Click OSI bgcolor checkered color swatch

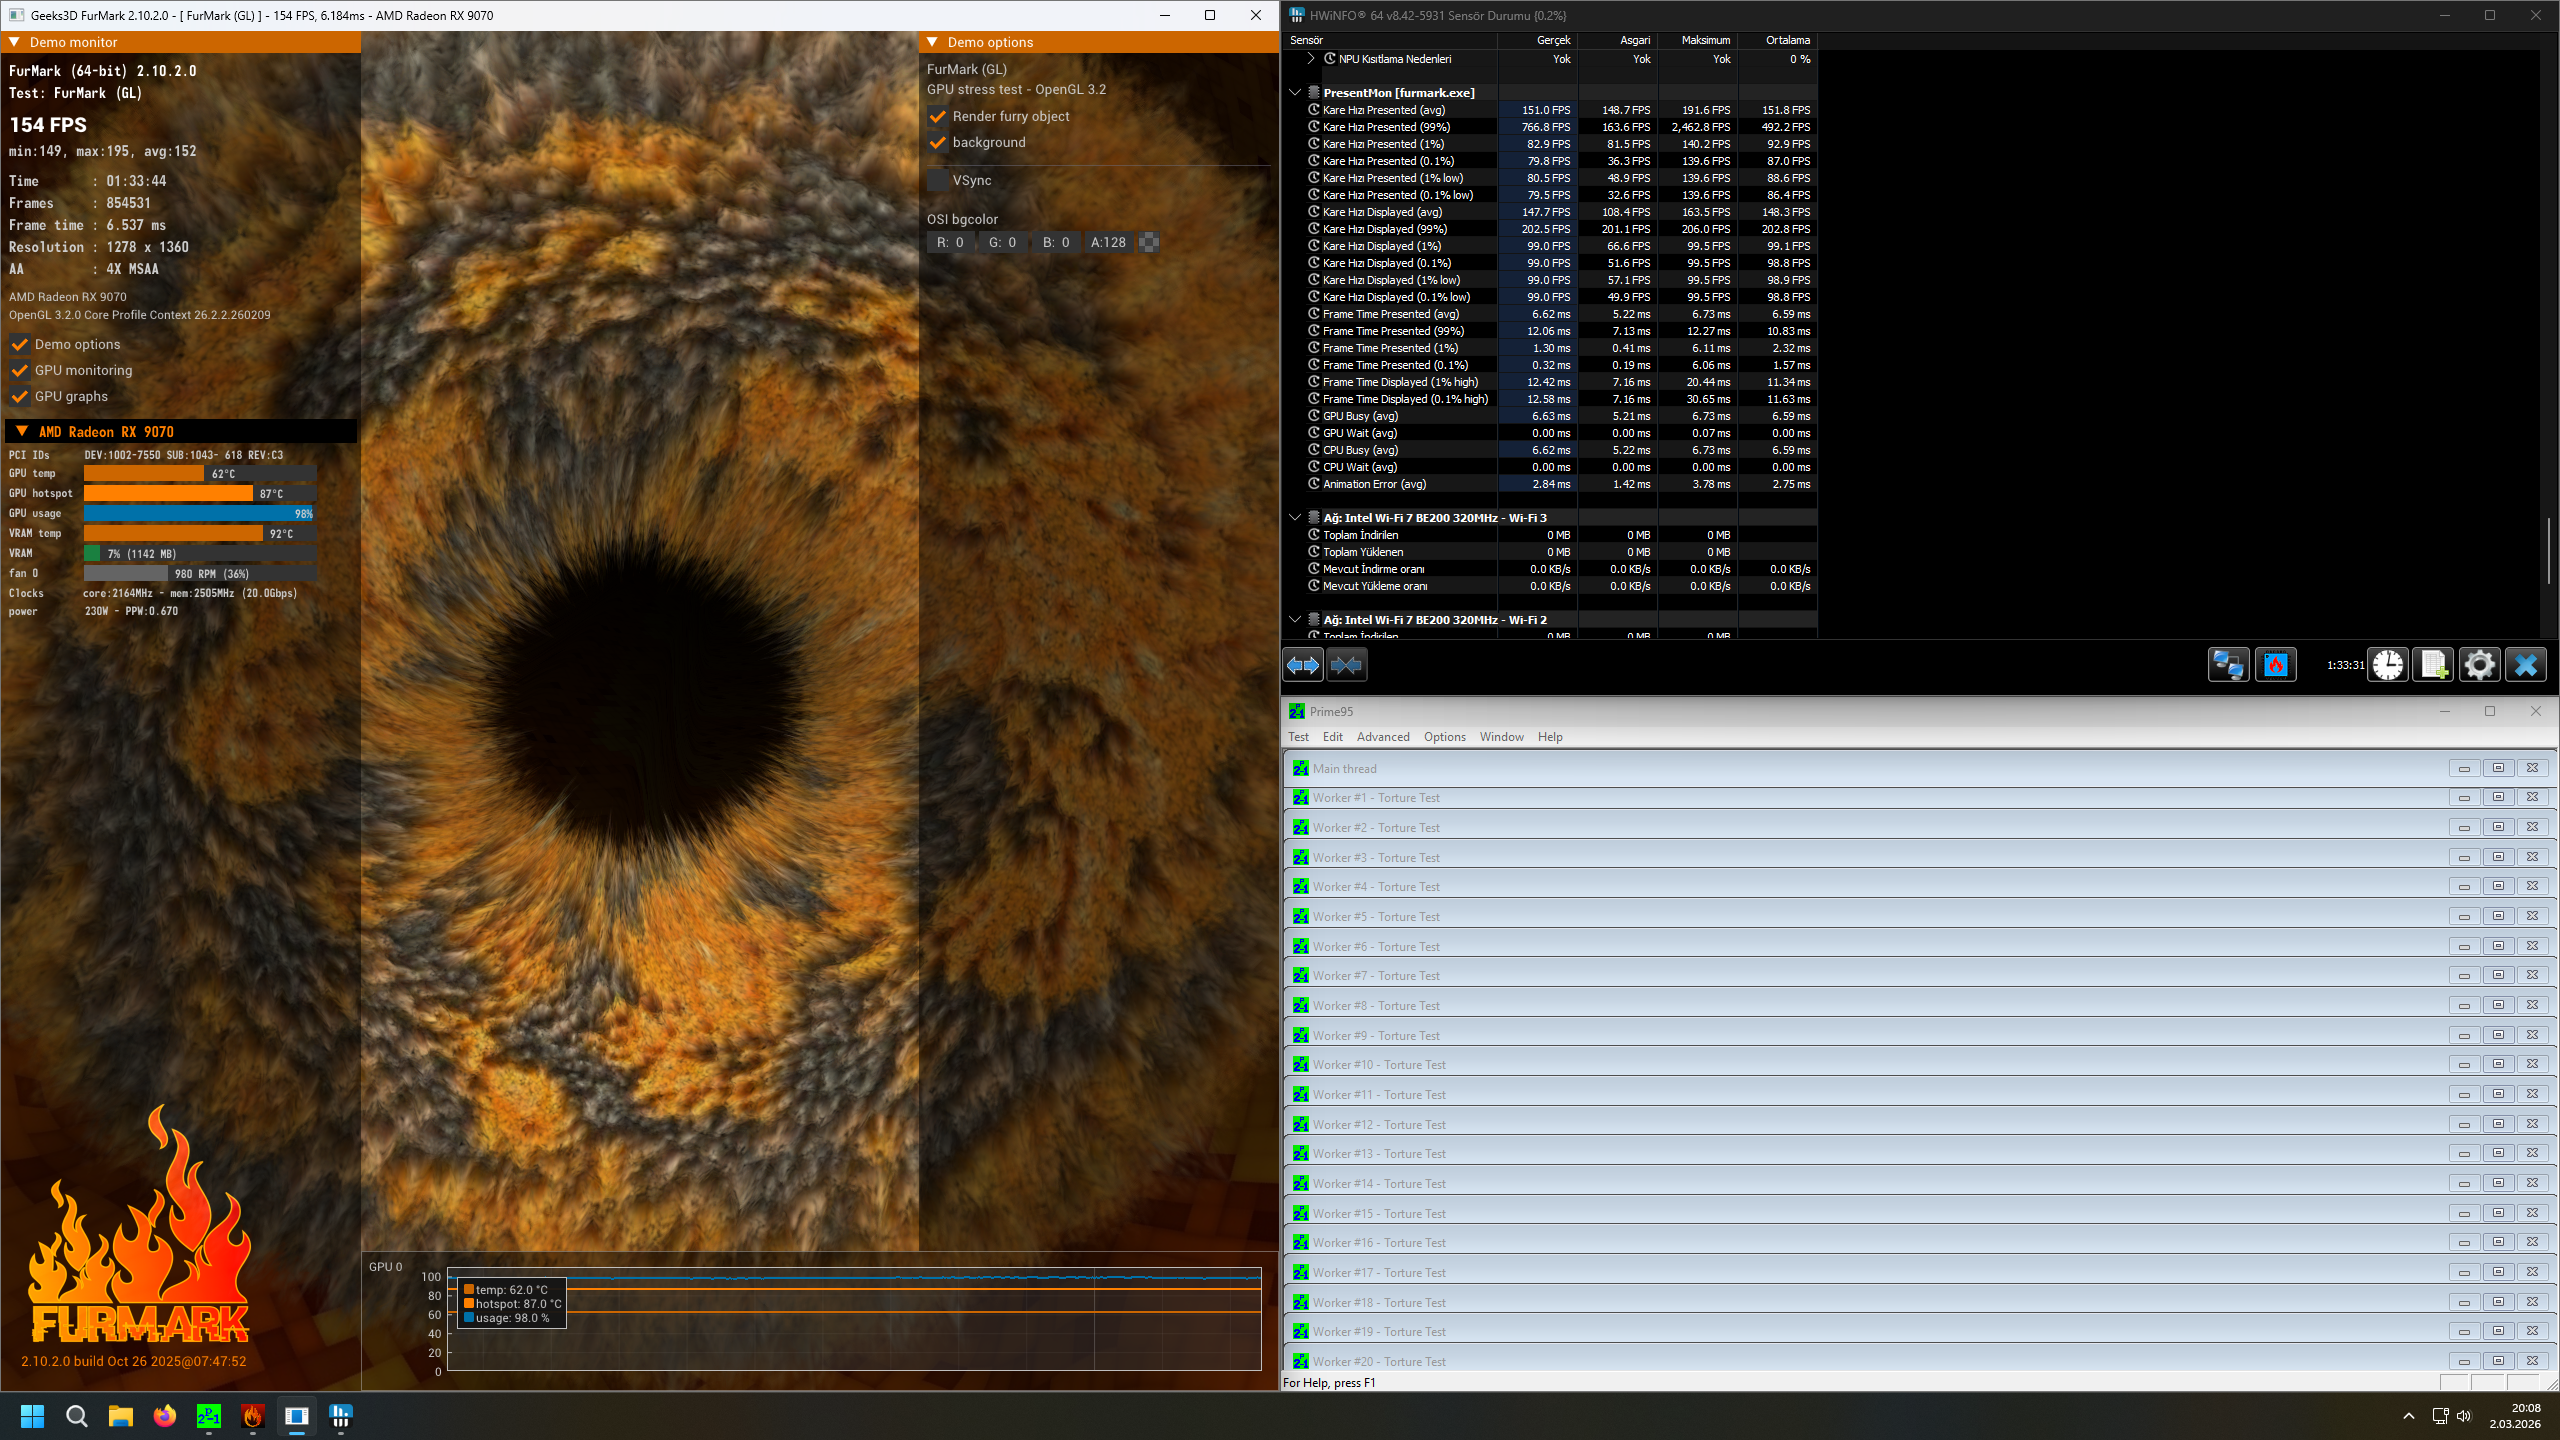1149,243
